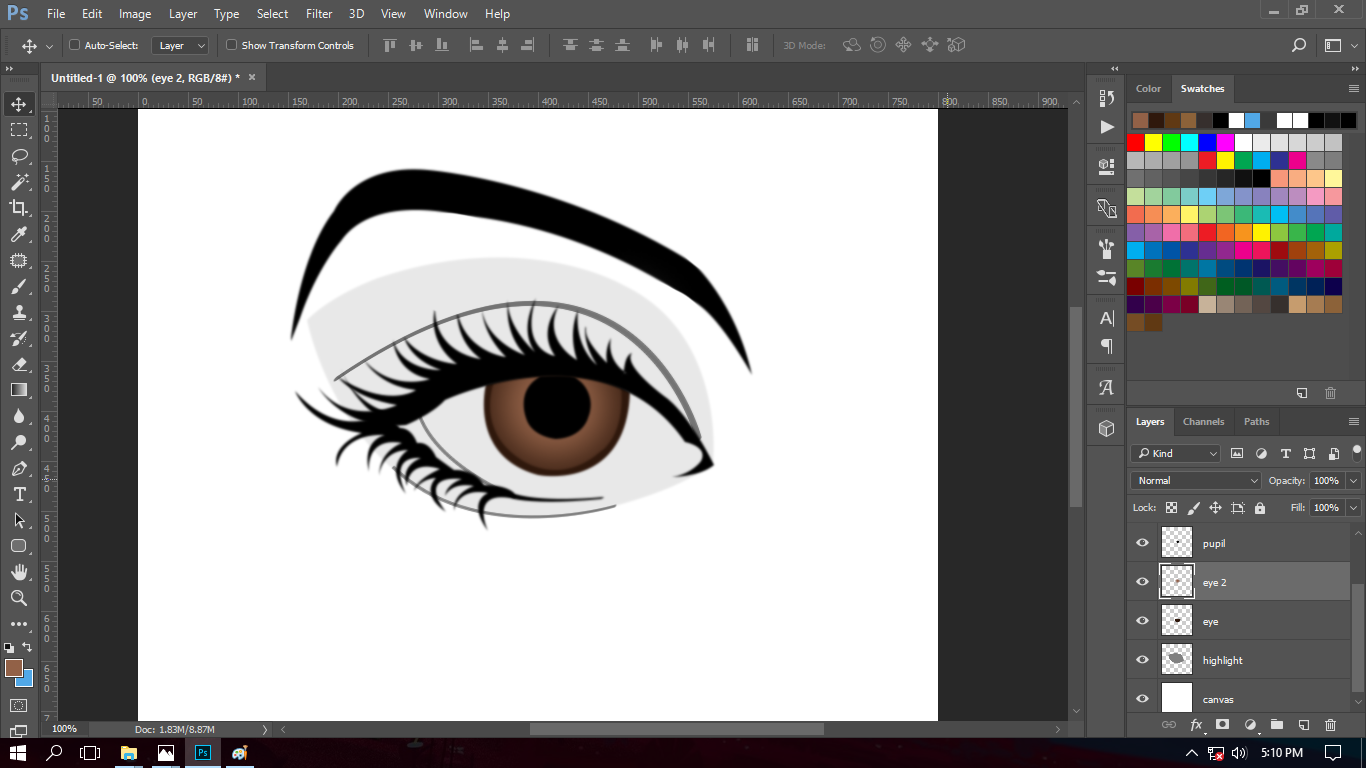Select the Path Selection tool

point(19,520)
